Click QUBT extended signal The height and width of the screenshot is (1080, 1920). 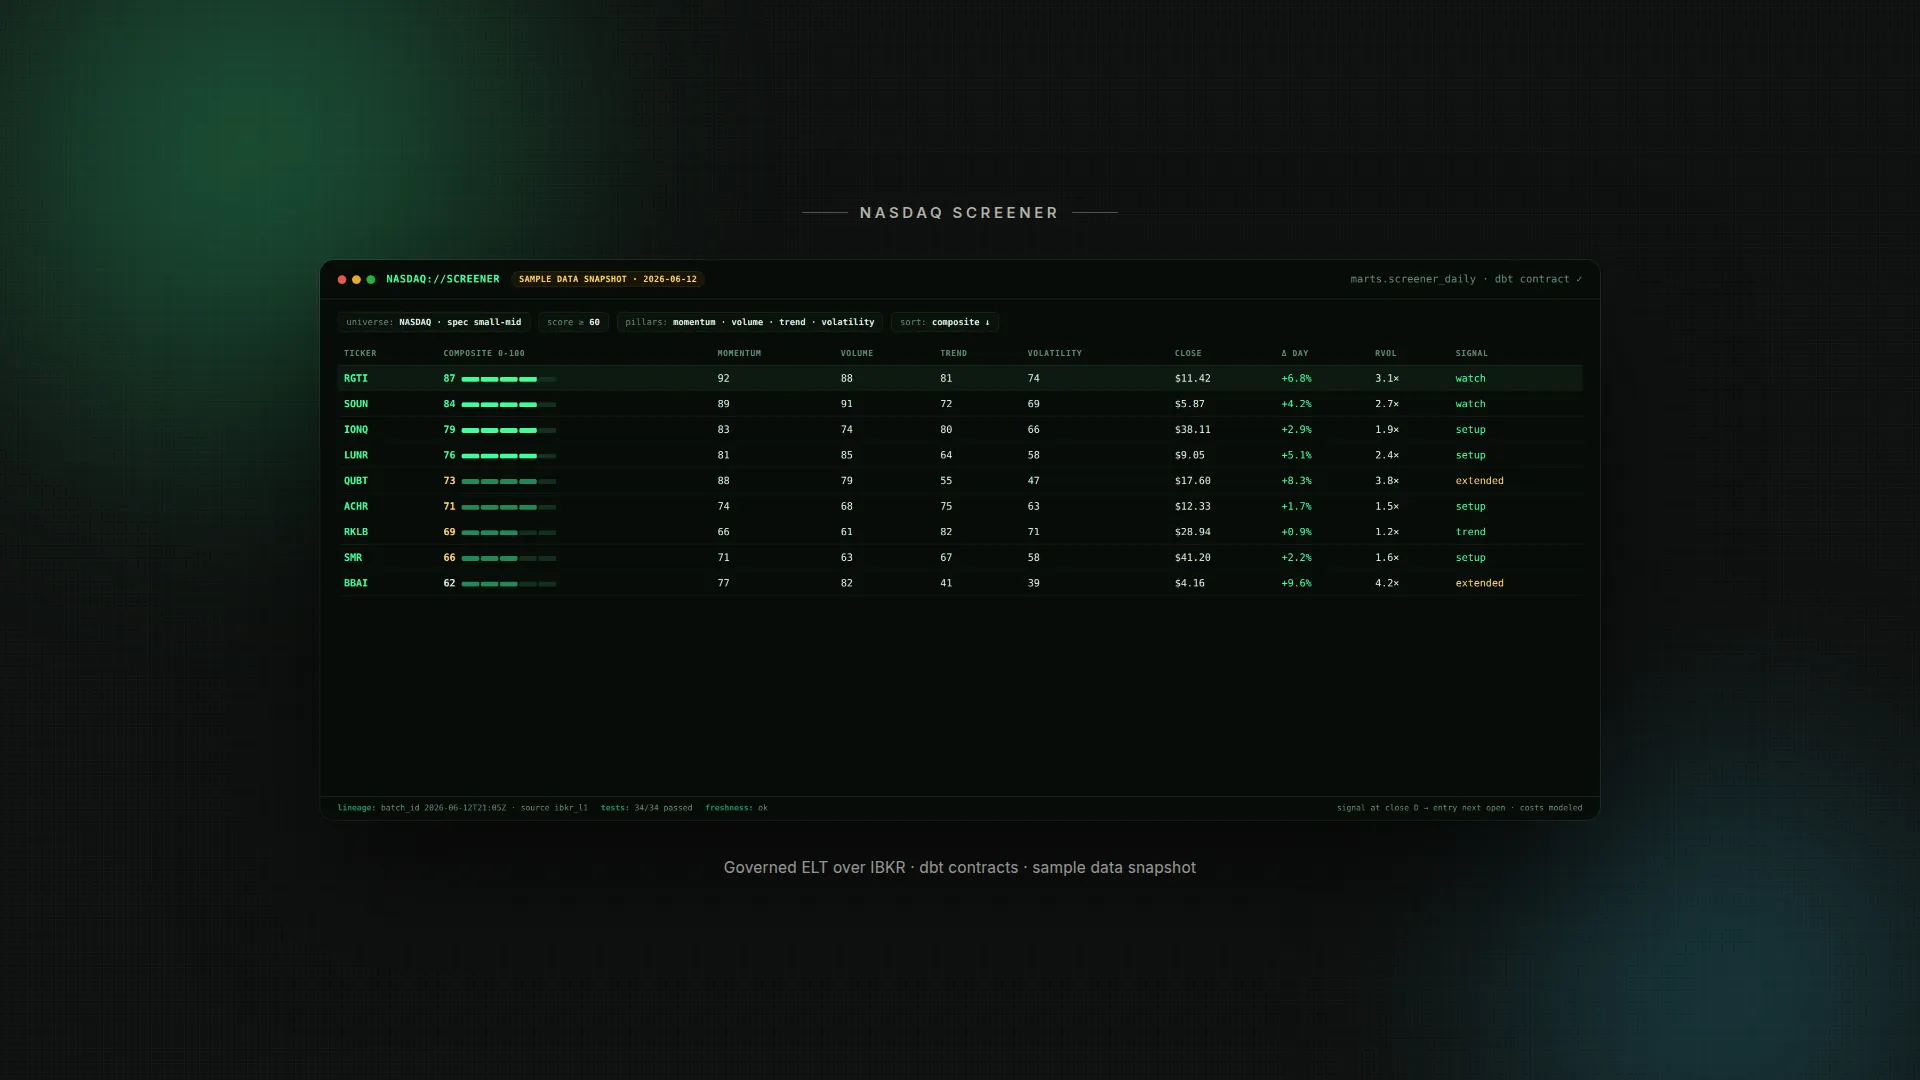pyautogui.click(x=1480, y=481)
